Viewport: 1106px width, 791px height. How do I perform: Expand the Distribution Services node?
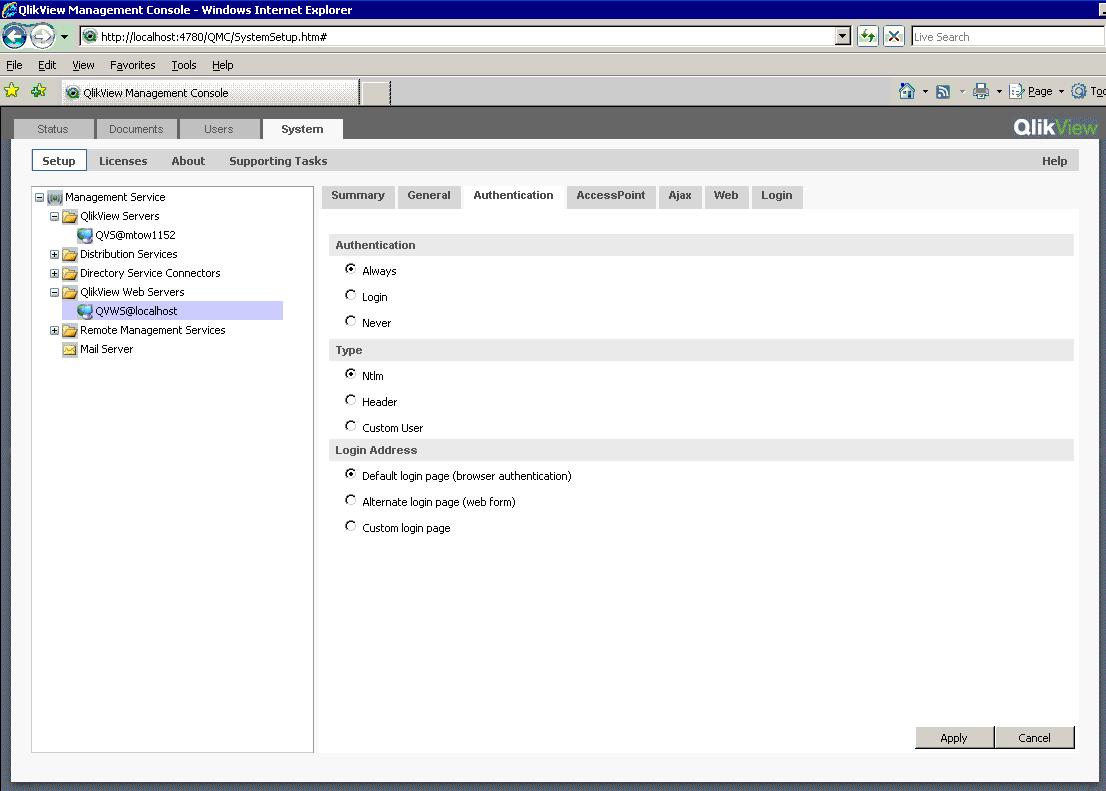54,255
